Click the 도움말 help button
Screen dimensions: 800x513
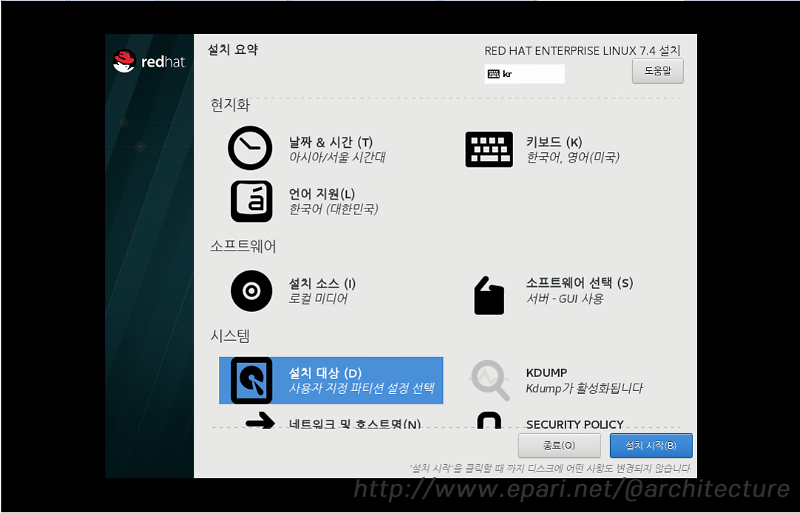[x=658, y=71]
